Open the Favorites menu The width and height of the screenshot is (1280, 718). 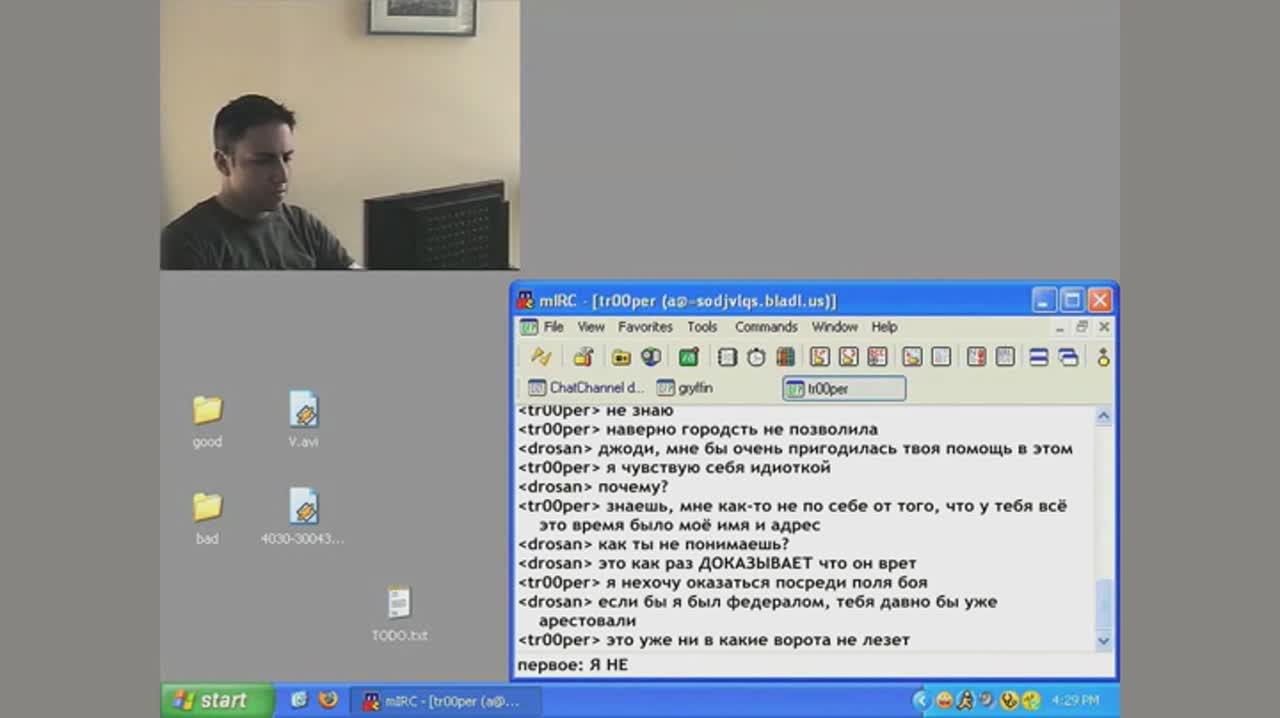point(645,327)
